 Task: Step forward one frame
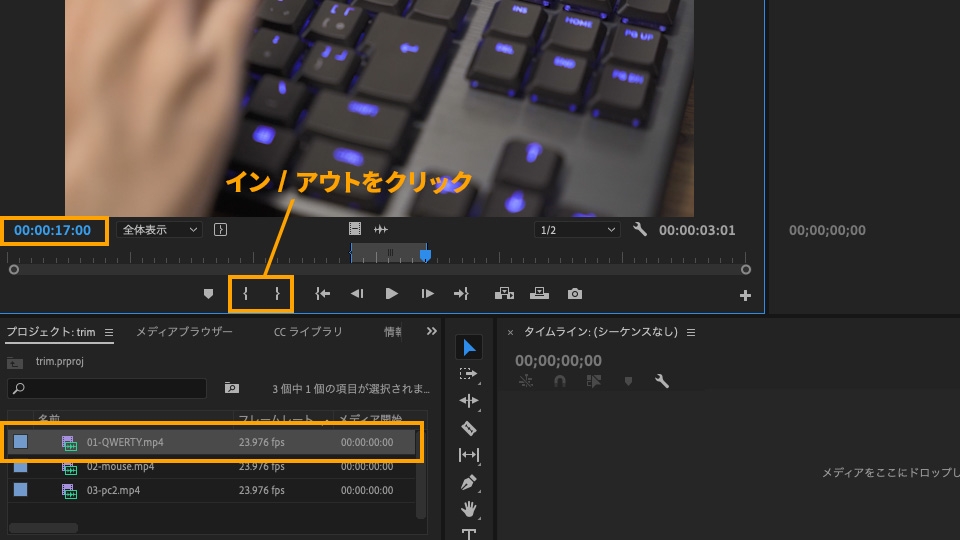point(427,294)
